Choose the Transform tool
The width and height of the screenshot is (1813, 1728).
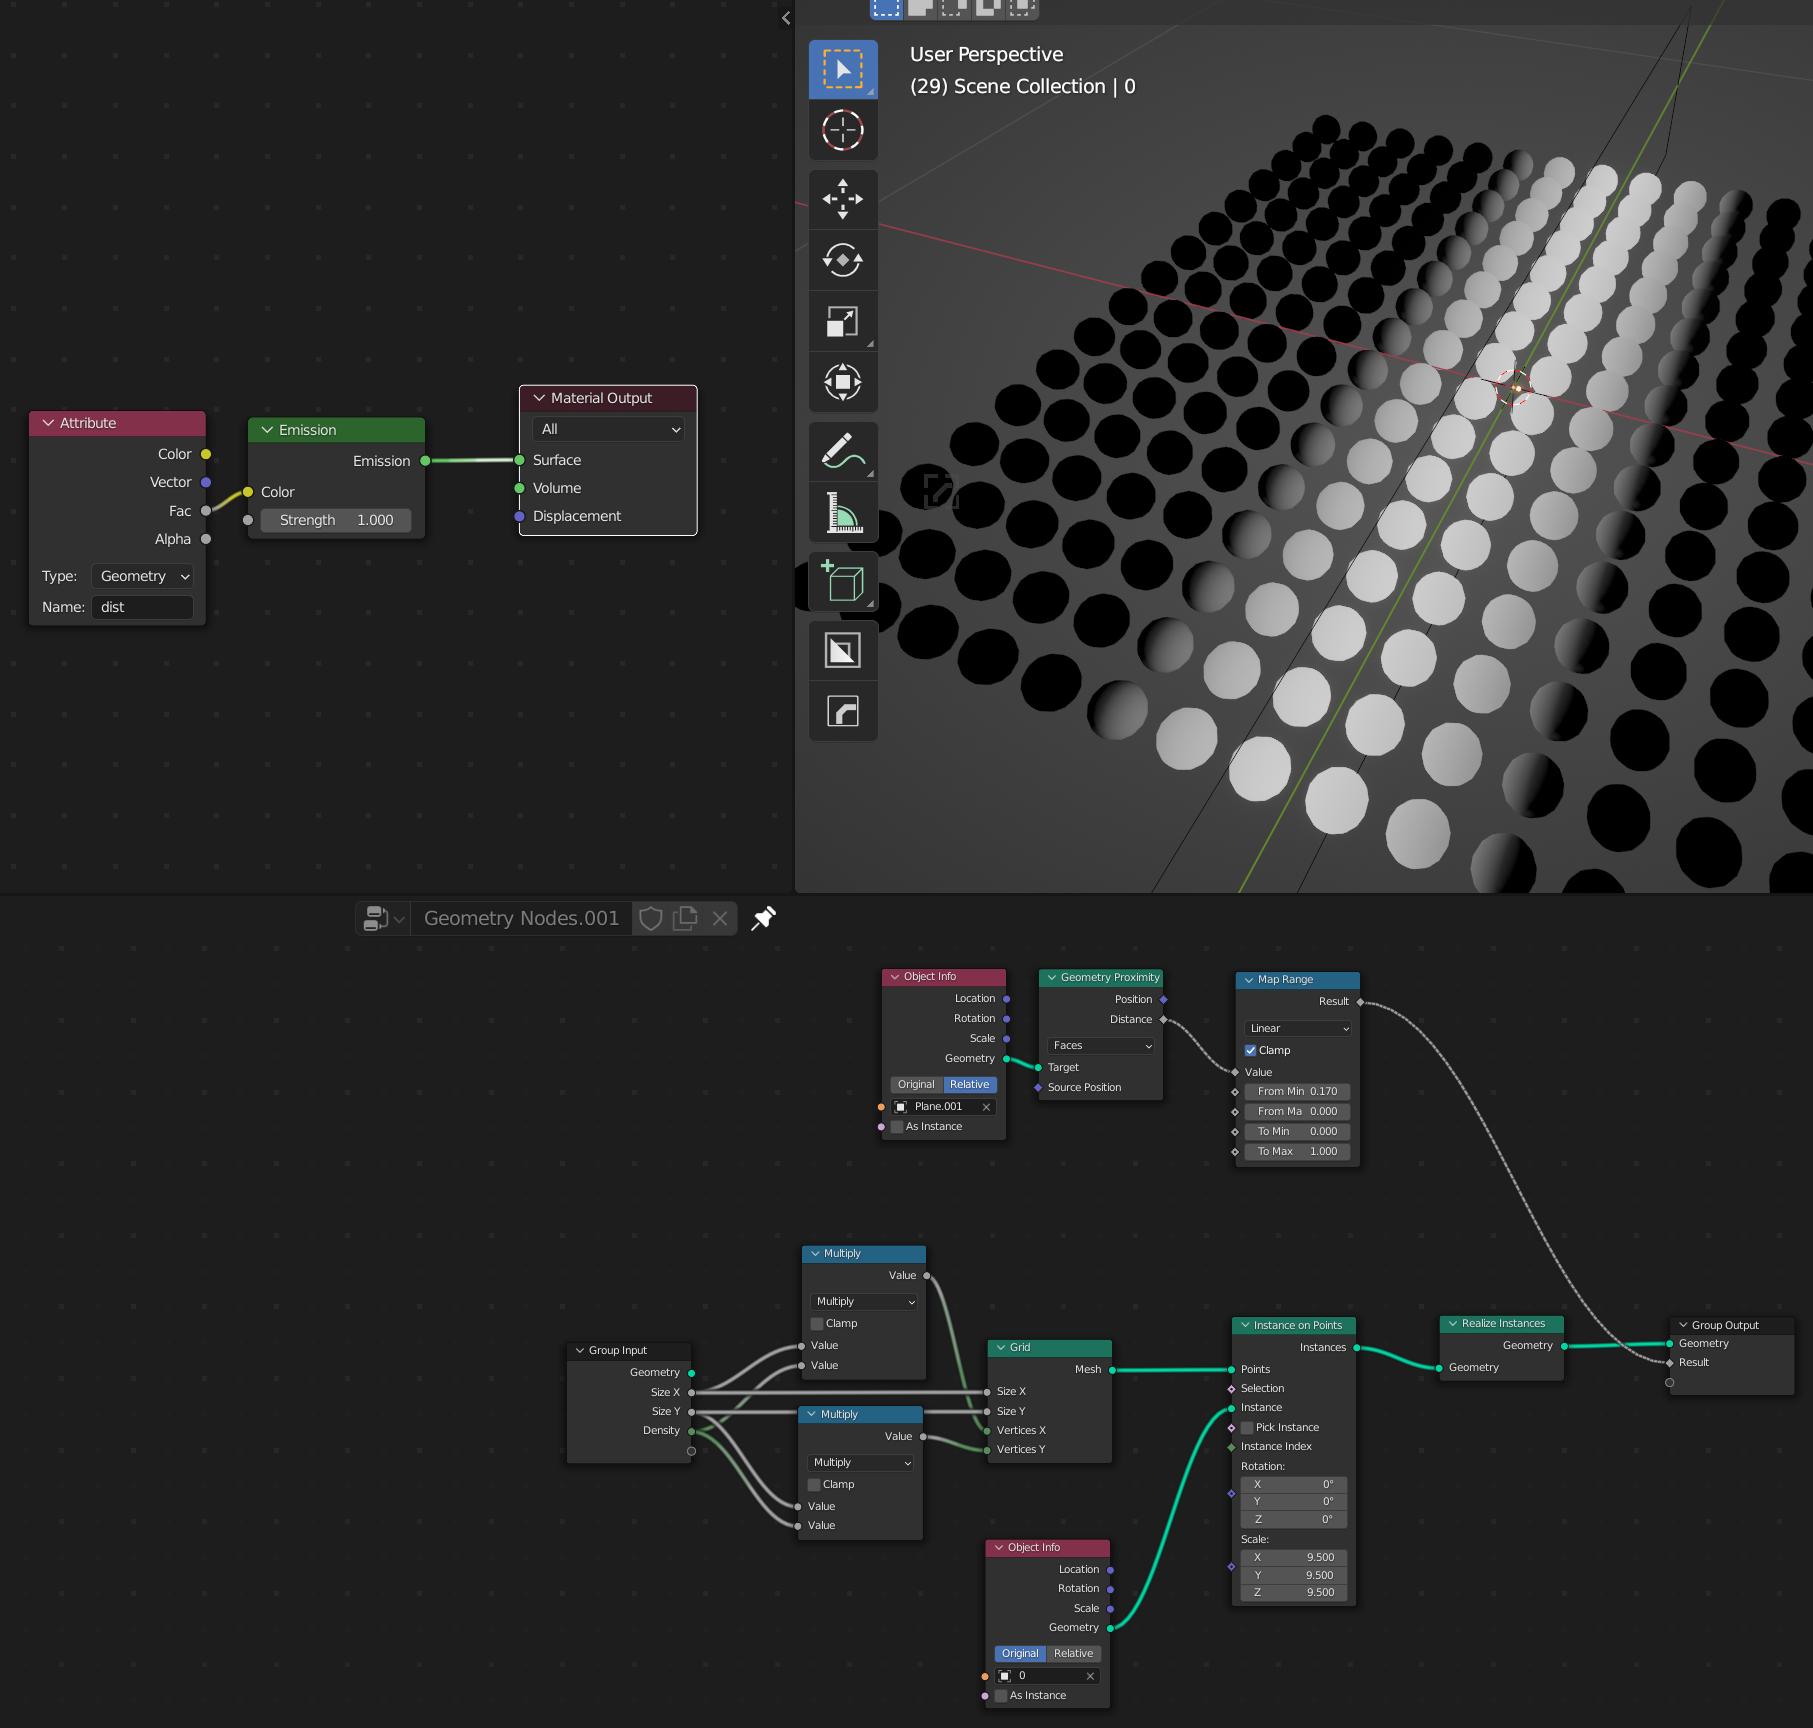843,382
